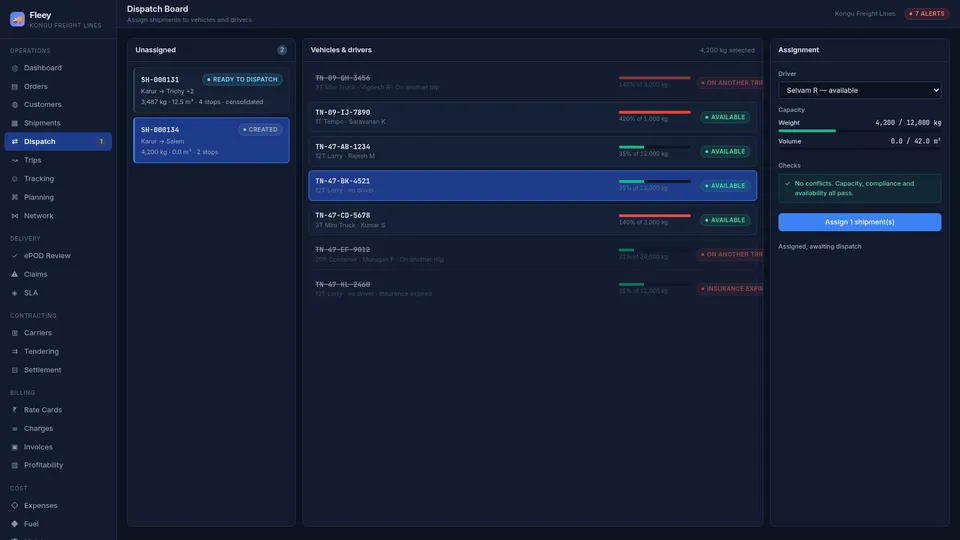Select vehicle TN-09-IJ-7890 row
960x540 pixels.
point(533,117)
